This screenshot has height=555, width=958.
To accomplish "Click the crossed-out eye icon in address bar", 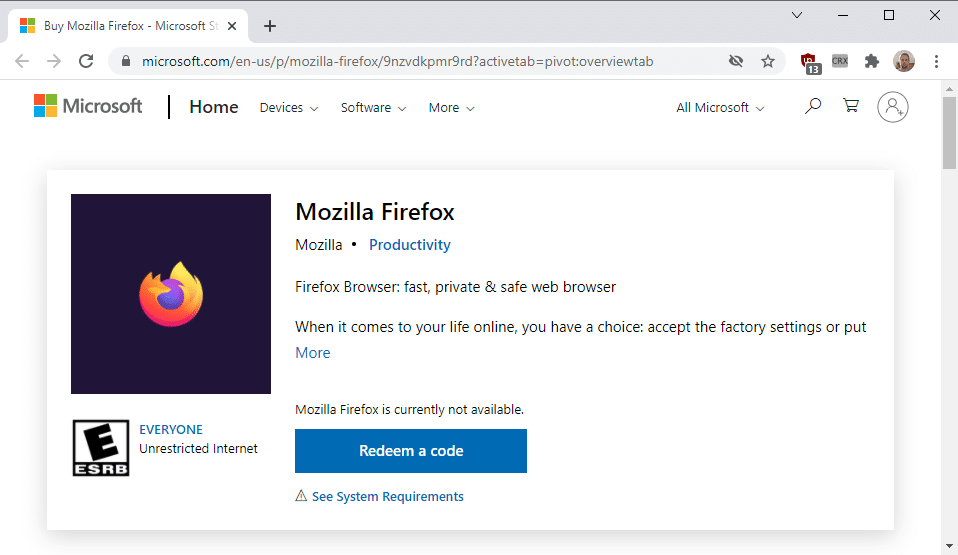I will 736,61.
